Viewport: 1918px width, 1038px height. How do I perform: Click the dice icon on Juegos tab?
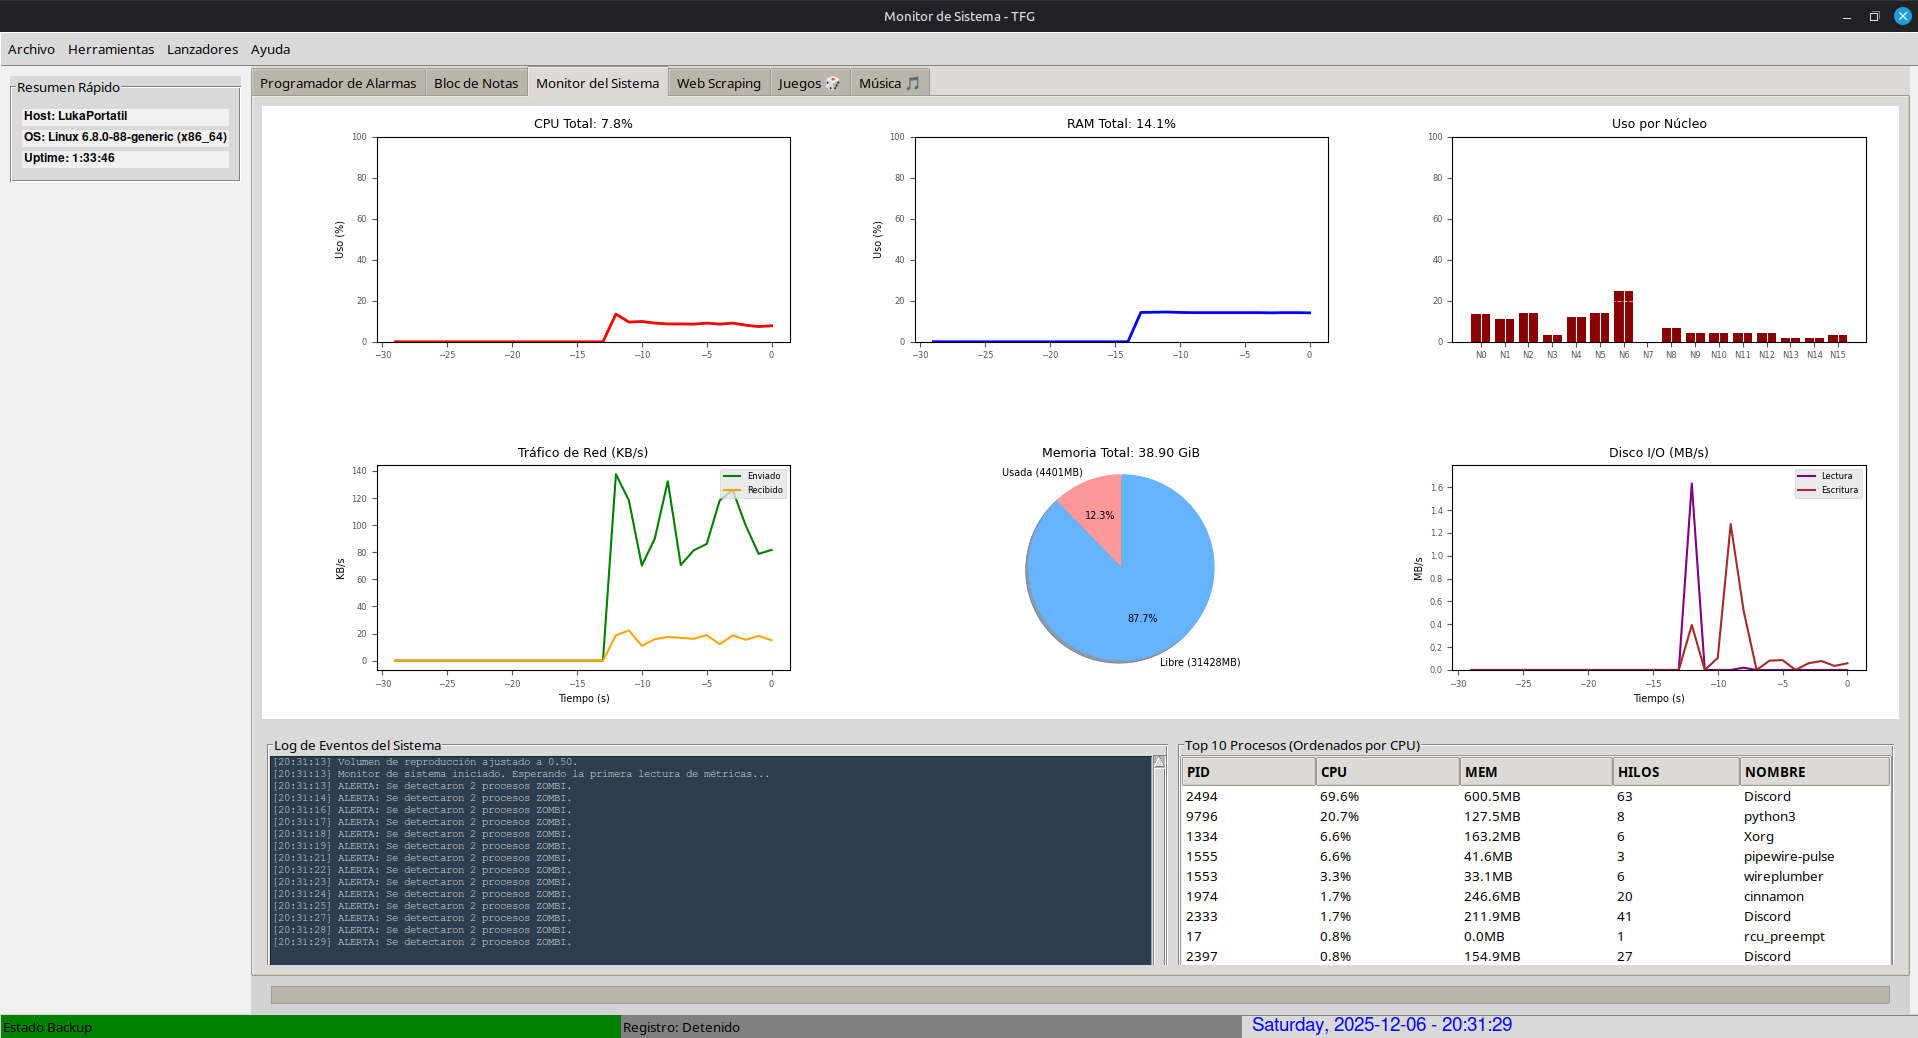(x=833, y=83)
